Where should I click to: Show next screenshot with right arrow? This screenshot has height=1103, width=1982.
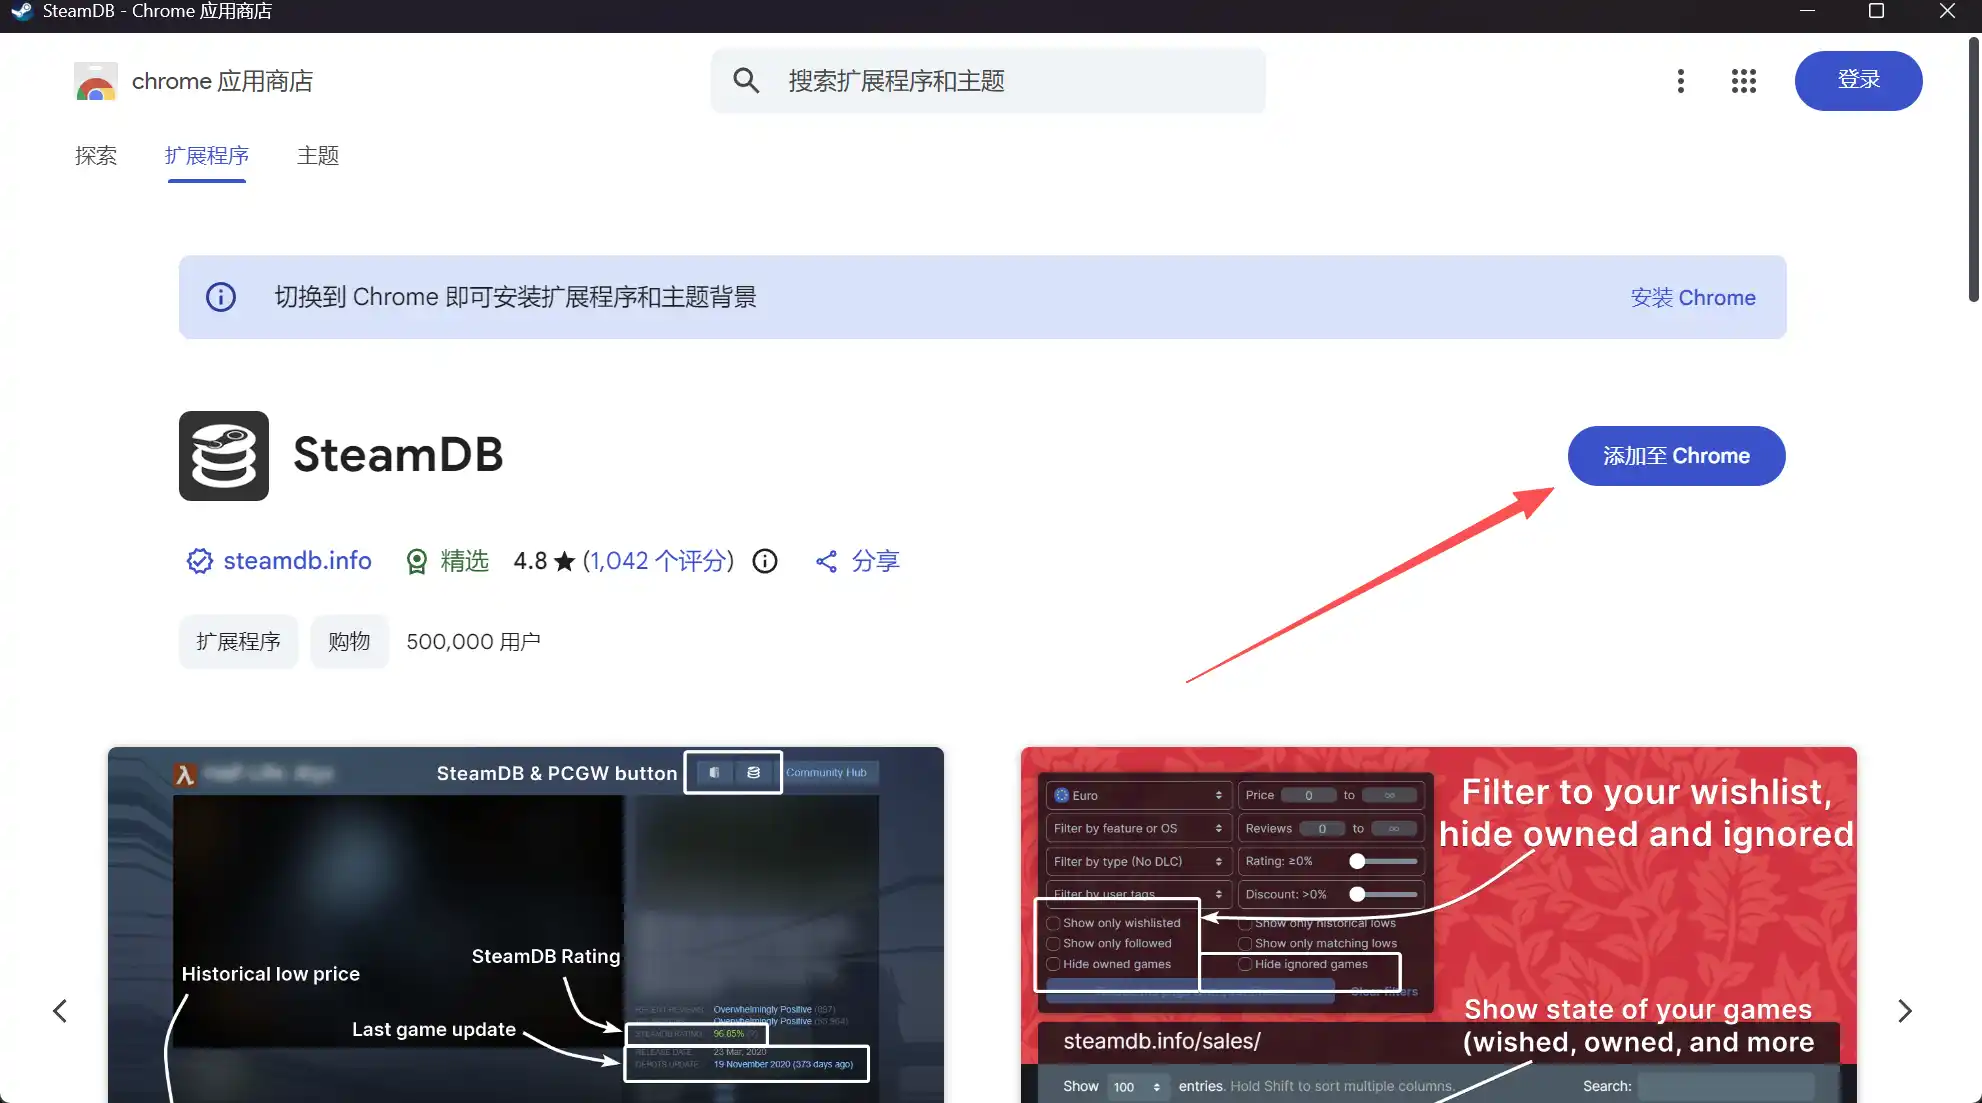pyautogui.click(x=1904, y=1011)
